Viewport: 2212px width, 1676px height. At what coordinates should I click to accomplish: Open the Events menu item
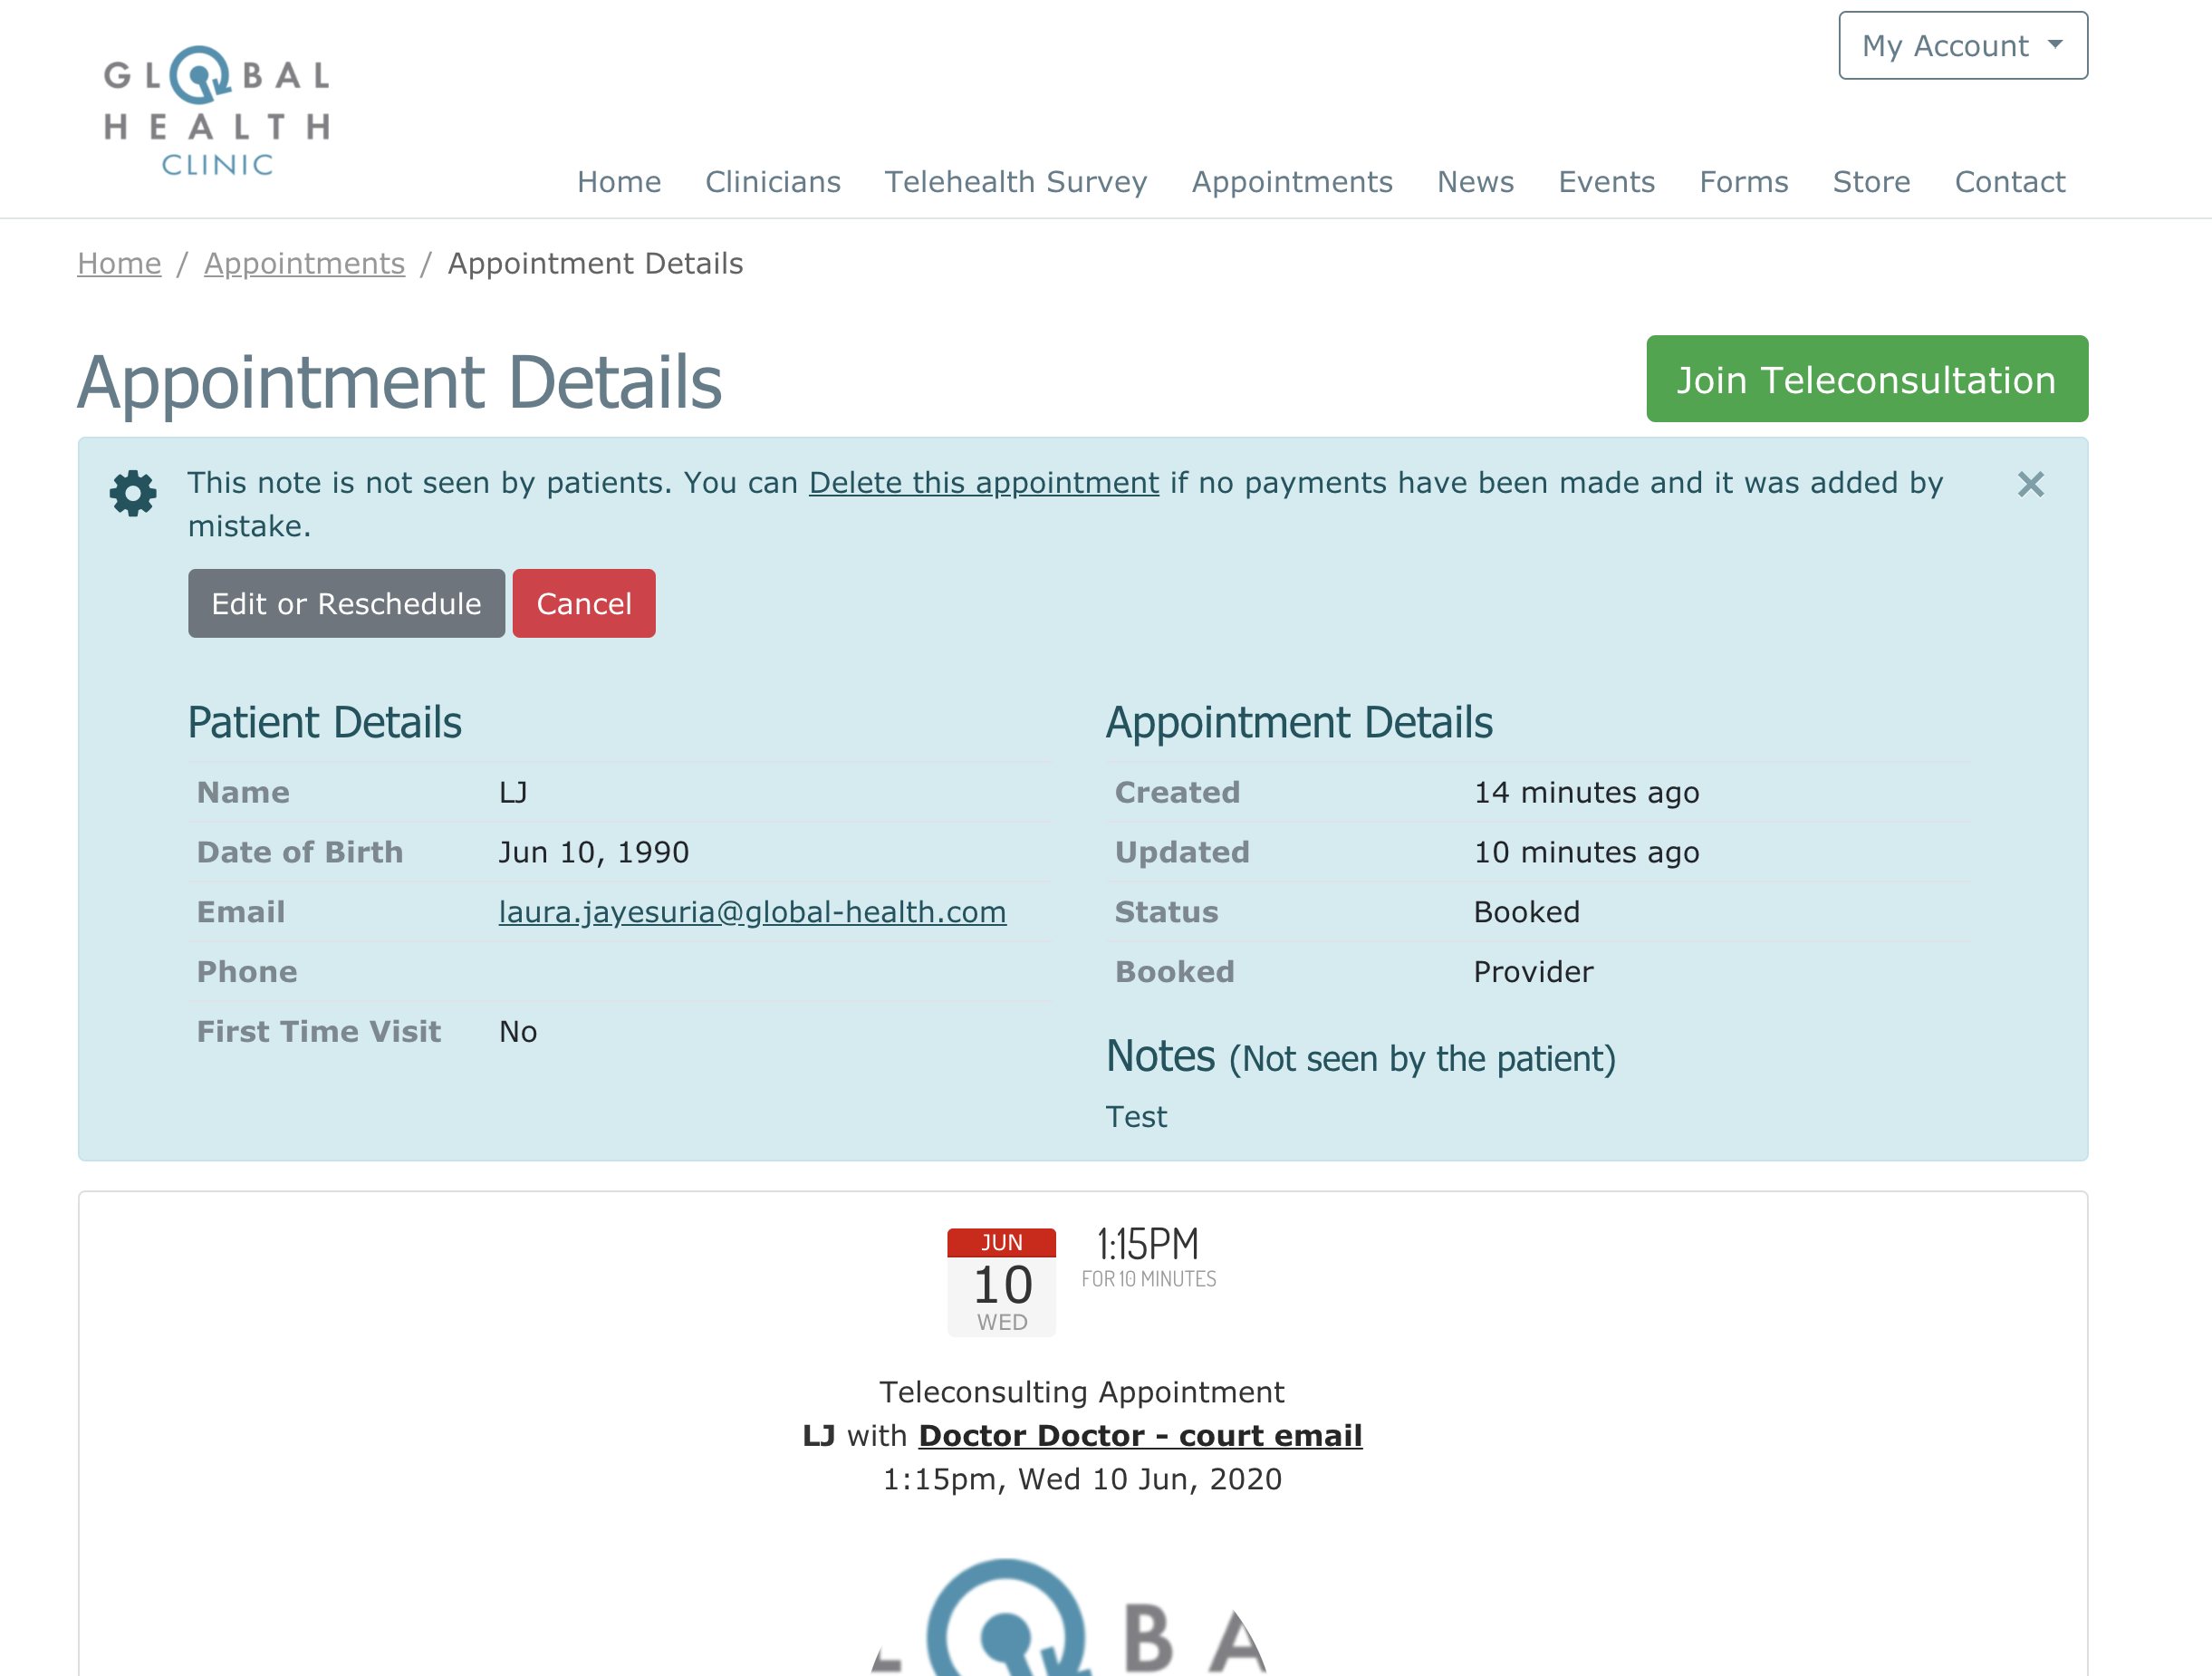pos(1606,182)
